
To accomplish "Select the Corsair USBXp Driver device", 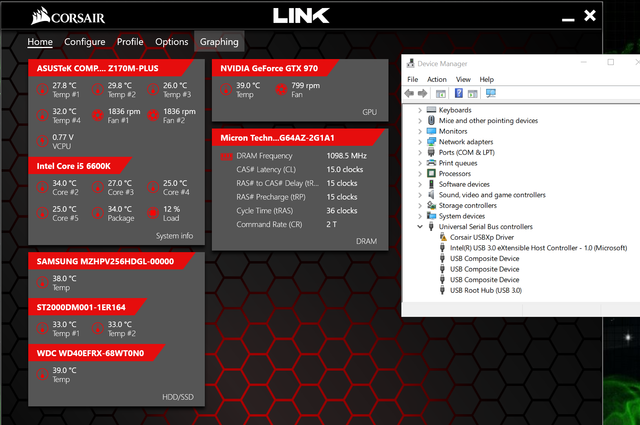I will tap(482, 237).
